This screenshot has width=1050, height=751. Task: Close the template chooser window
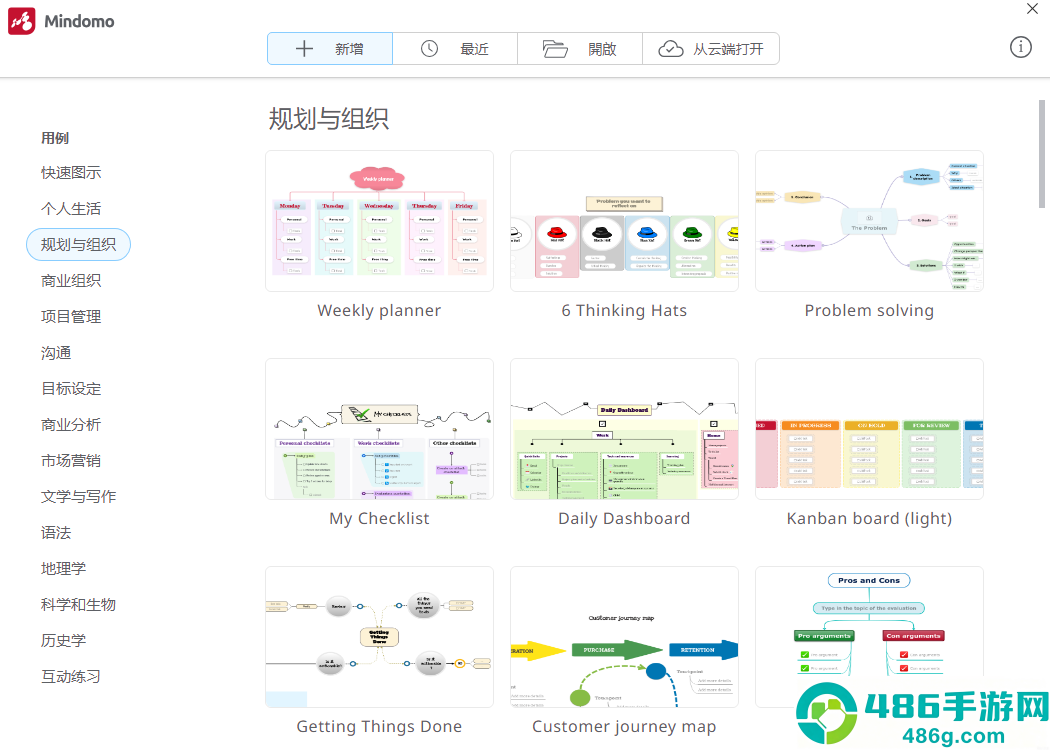pos(1032,8)
